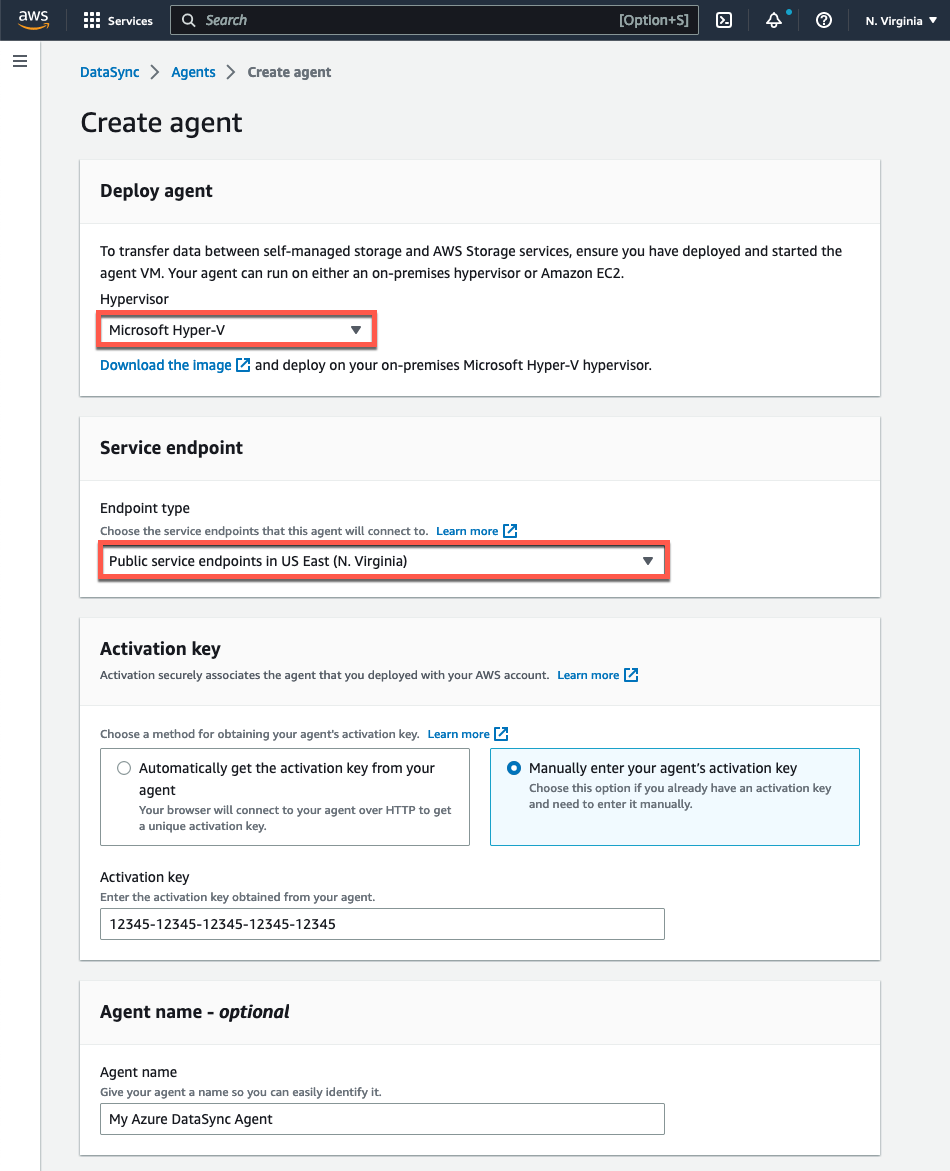Image resolution: width=950 pixels, height=1171 pixels.
Task: Open the N. Virginia region selector
Action: tap(899, 20)
